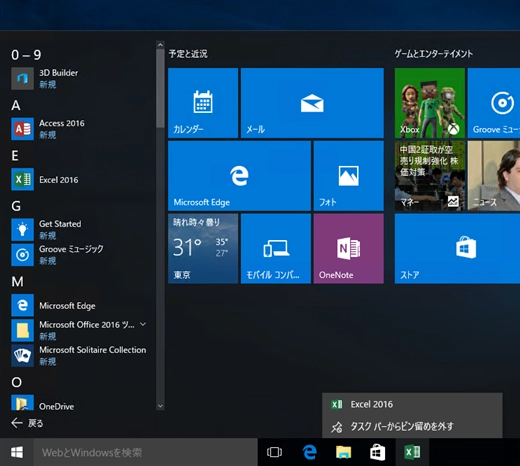This screenshot has height=466, width=520.
Task: Open Store icon on taskbar
Action: click(x=378, y=452)
